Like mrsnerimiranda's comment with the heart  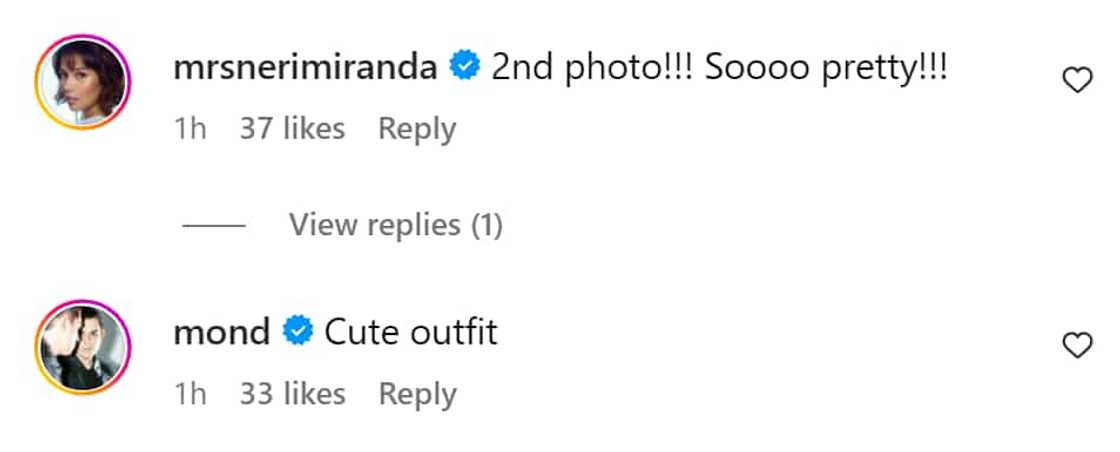pos(1076,81)
